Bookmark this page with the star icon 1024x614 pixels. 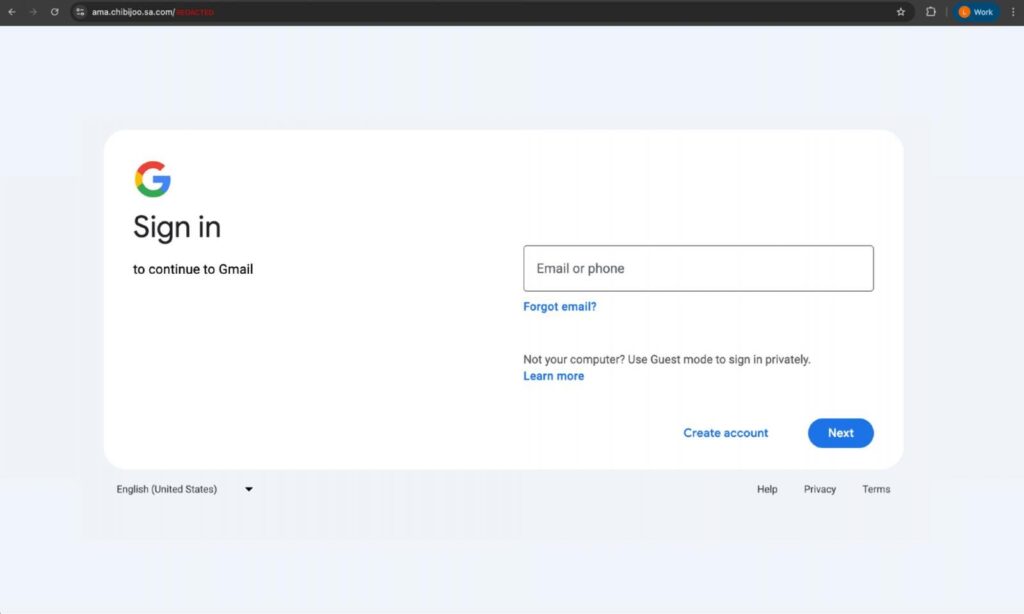click(900, 12)
